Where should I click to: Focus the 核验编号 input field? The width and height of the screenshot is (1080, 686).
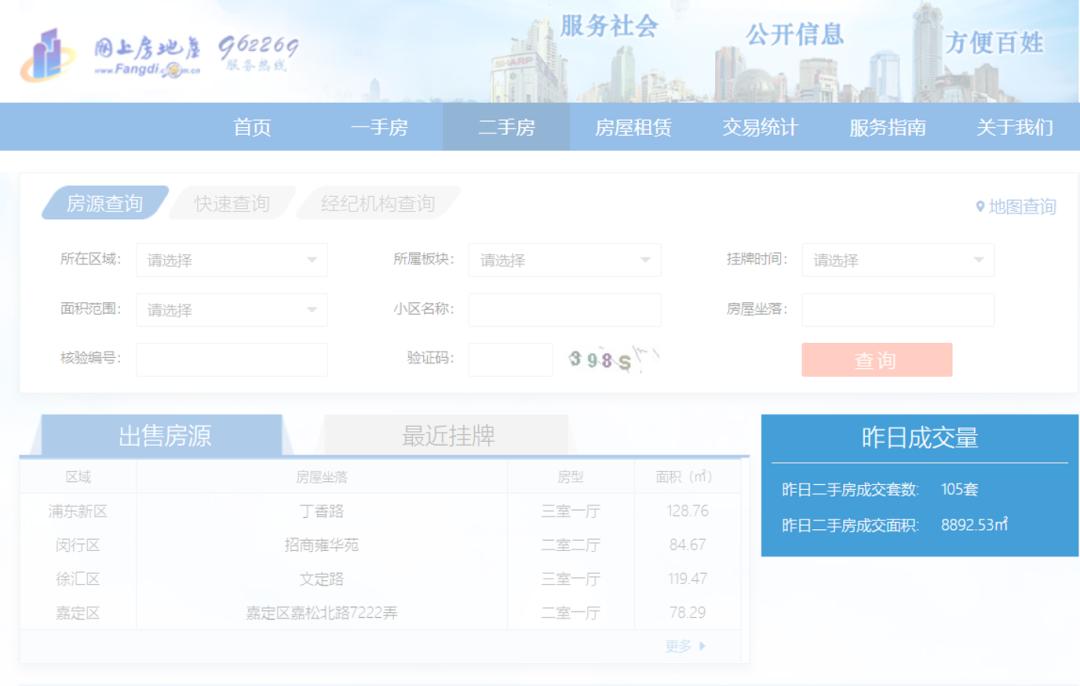[x=231, y=360]
